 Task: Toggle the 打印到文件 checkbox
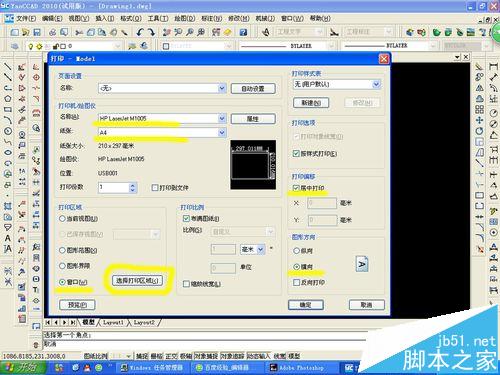[155, 188]
